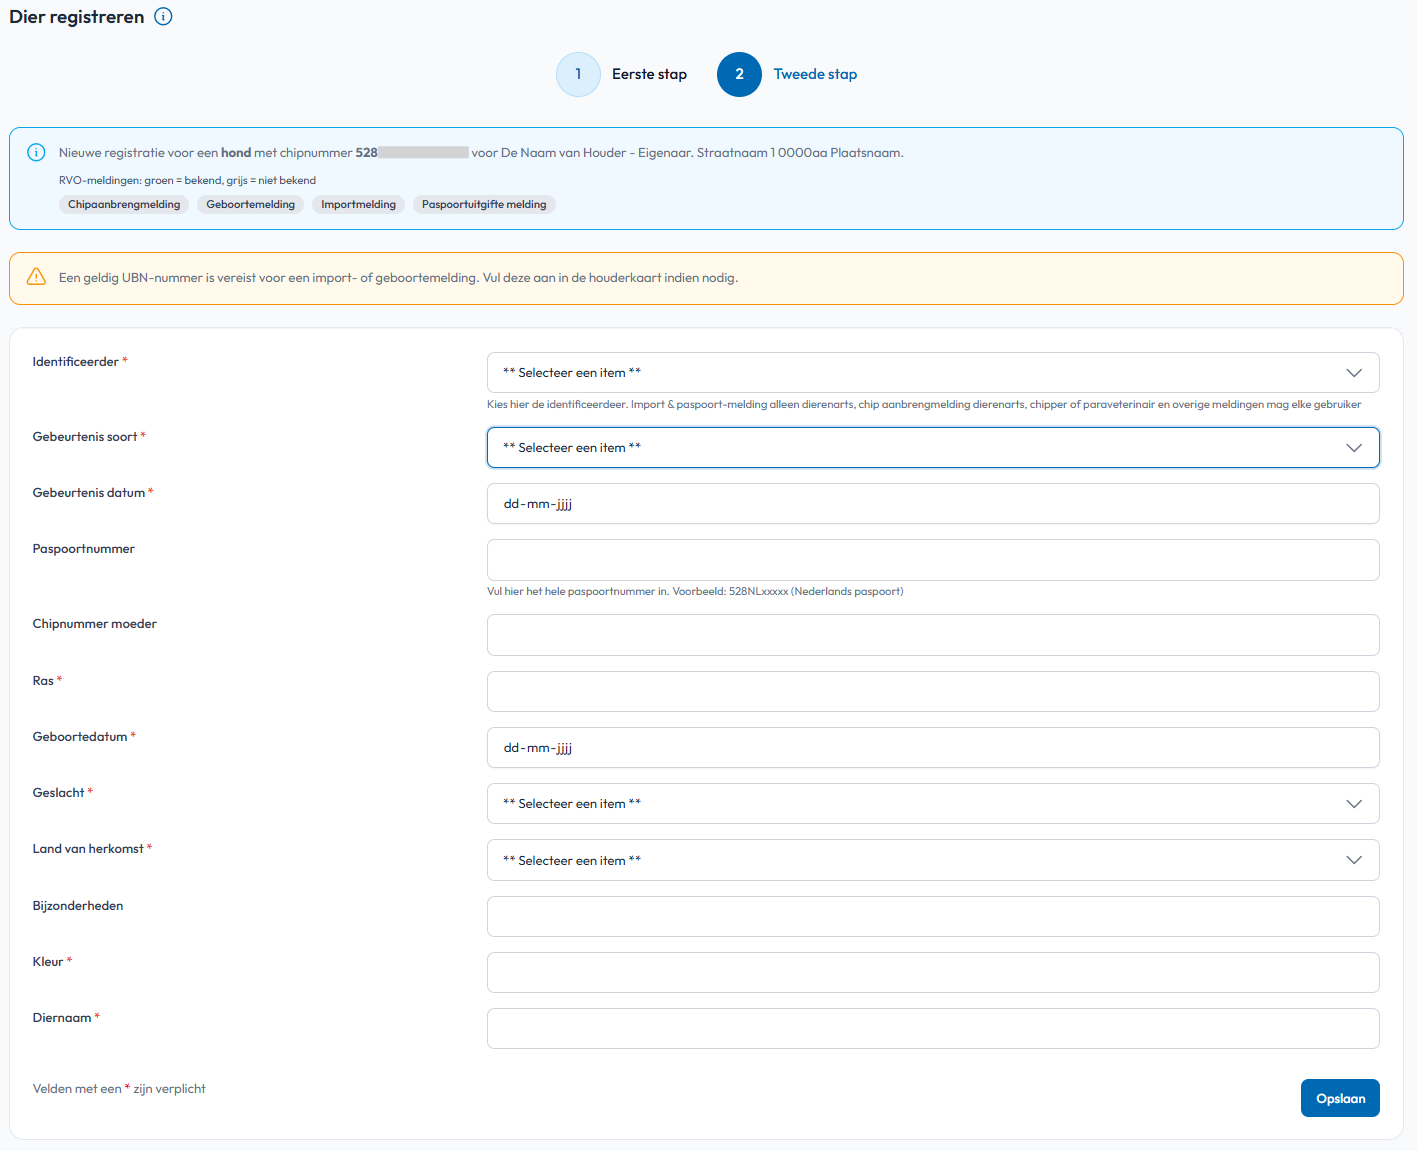Click the Gebeurtenis soort chevron arrow
Viewport: 1417px width, 1151px height.
1354,448
